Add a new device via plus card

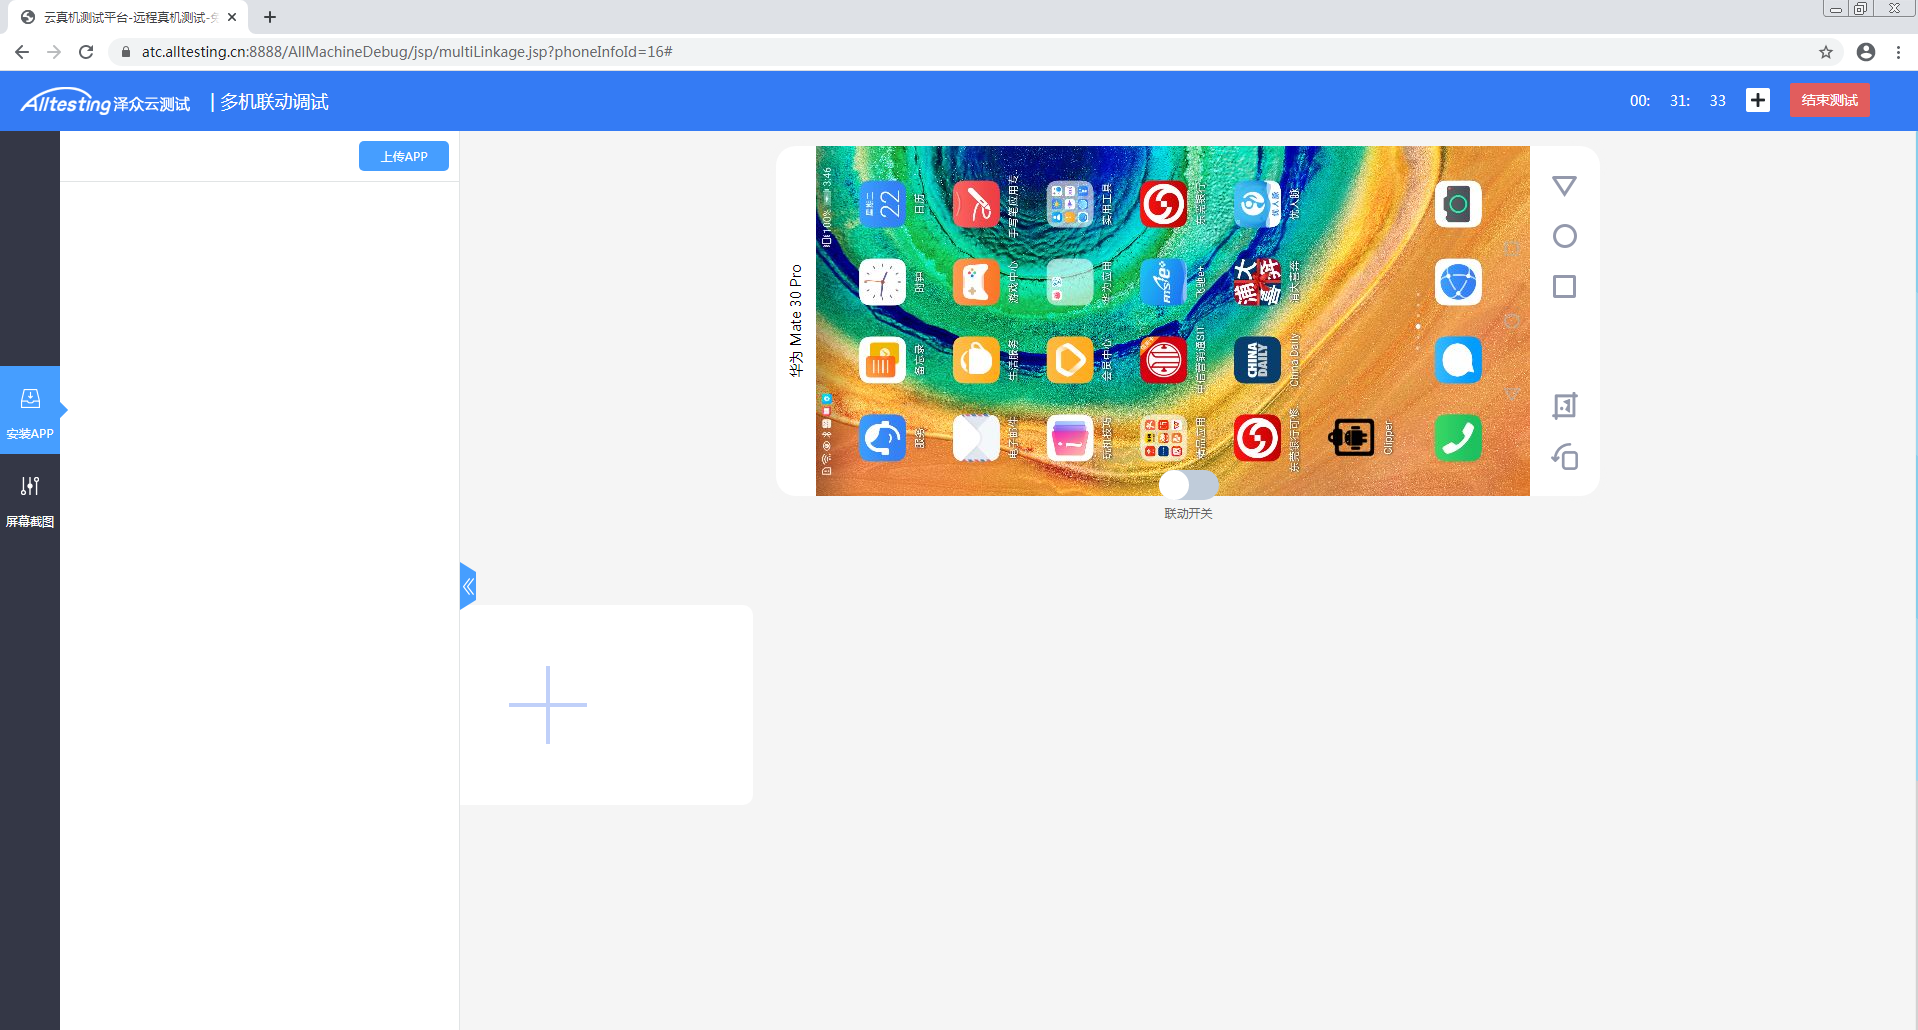(548, 705)
